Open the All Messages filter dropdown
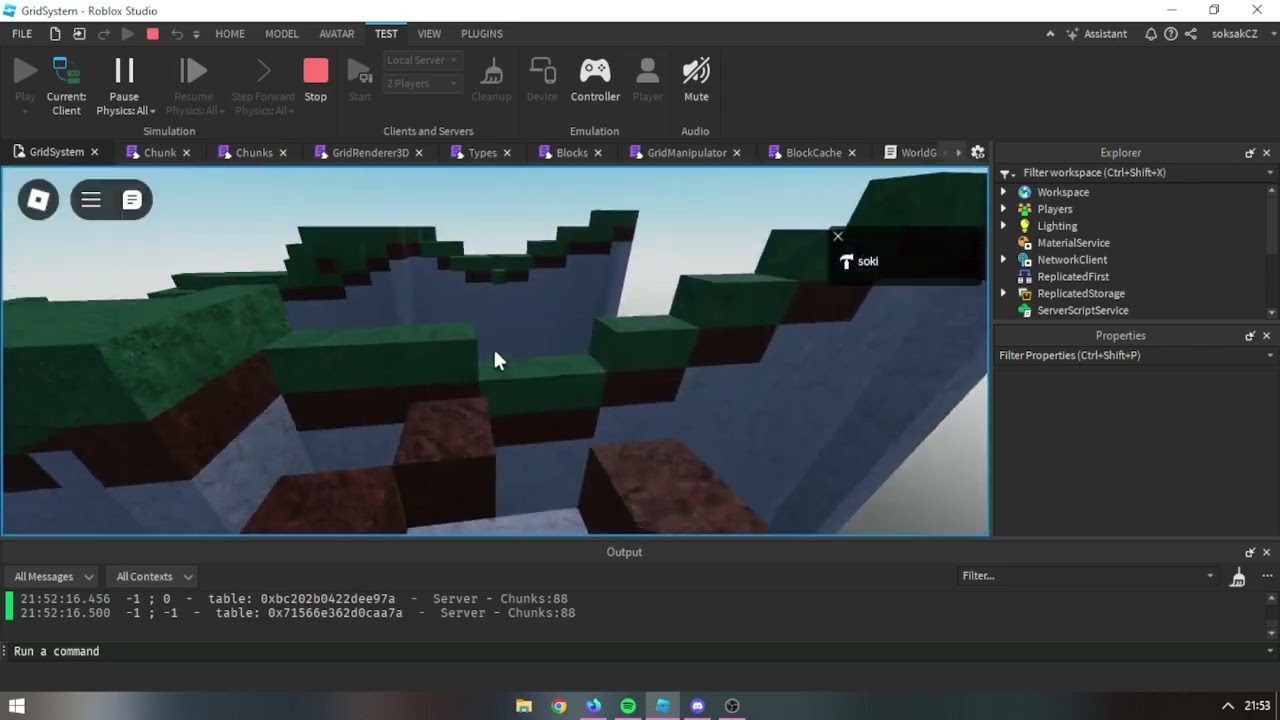The image size is (1280, 720). coord(54,577)
